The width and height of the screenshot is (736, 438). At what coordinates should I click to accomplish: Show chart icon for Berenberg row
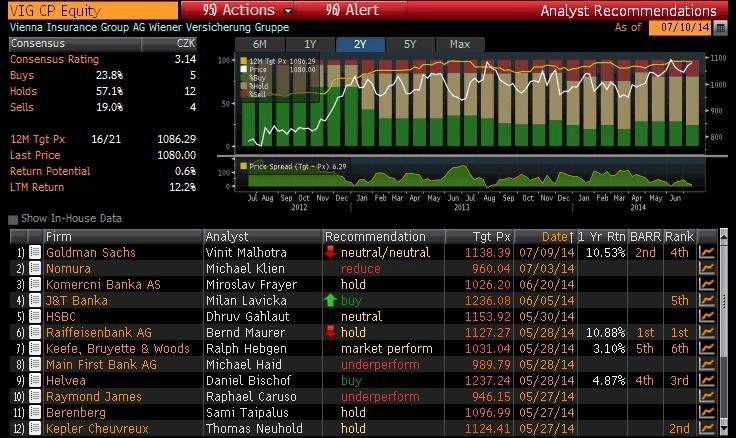706,412
